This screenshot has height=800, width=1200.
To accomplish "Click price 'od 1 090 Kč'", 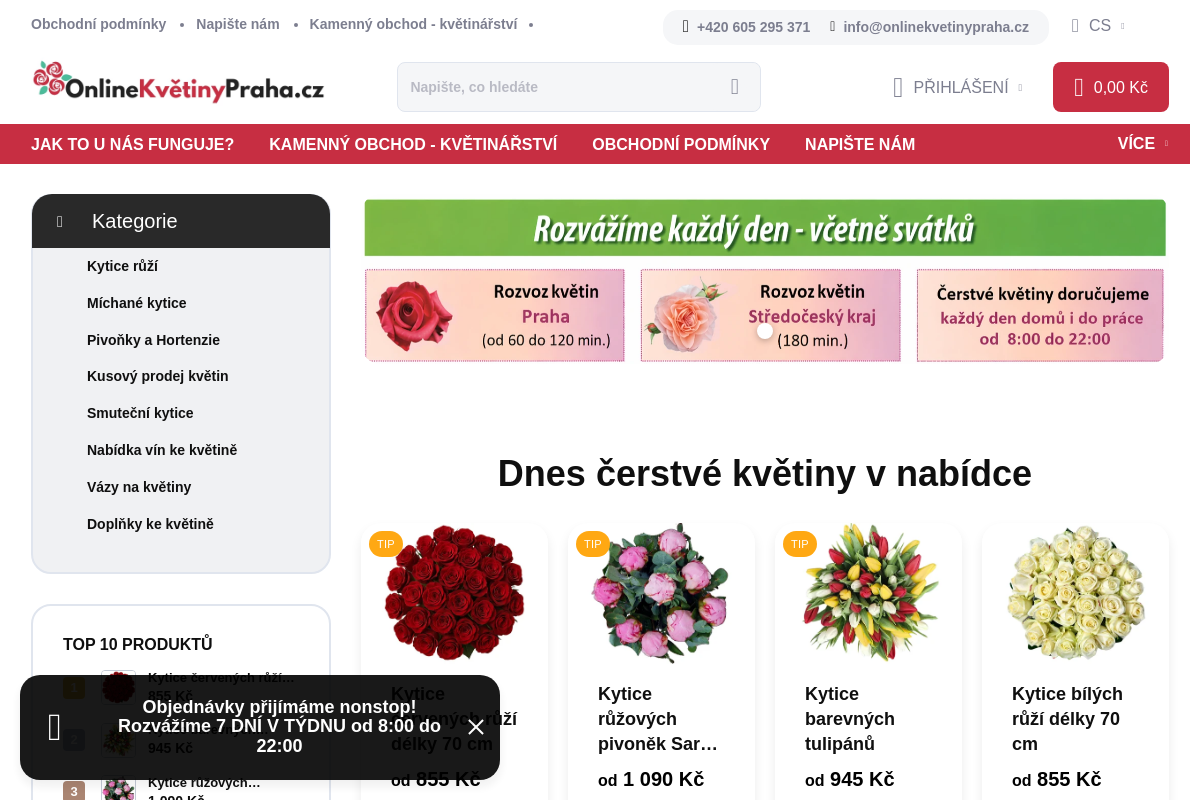I will [x=651, y=779].
